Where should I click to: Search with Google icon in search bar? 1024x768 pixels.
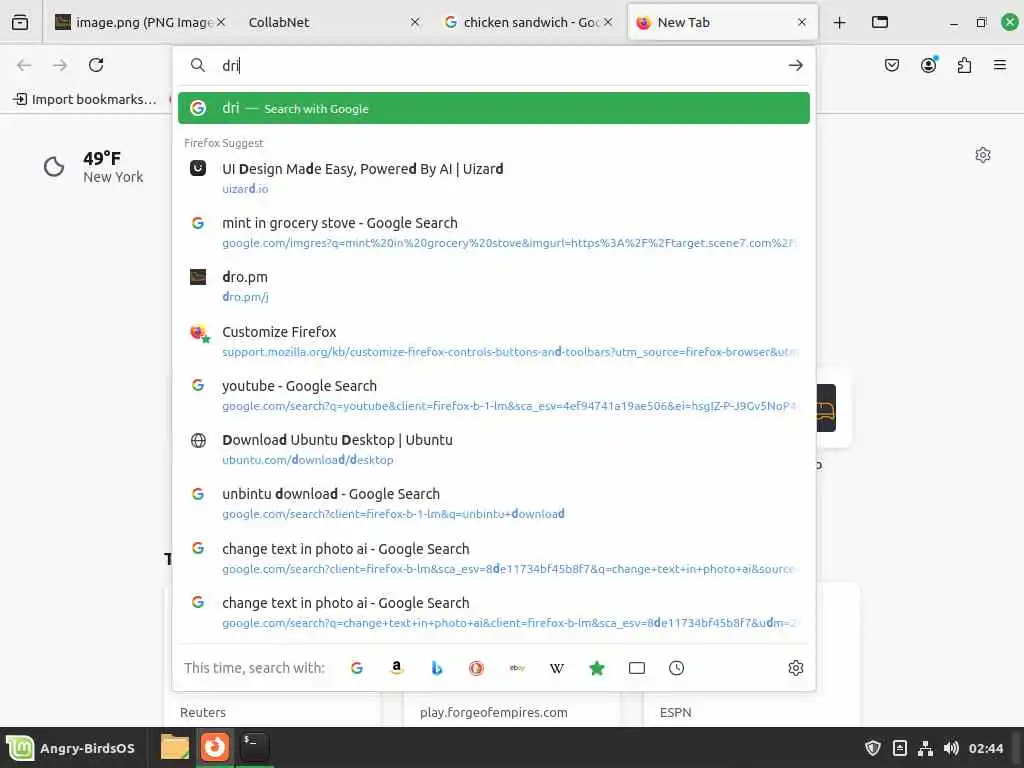tap(357, 667)
